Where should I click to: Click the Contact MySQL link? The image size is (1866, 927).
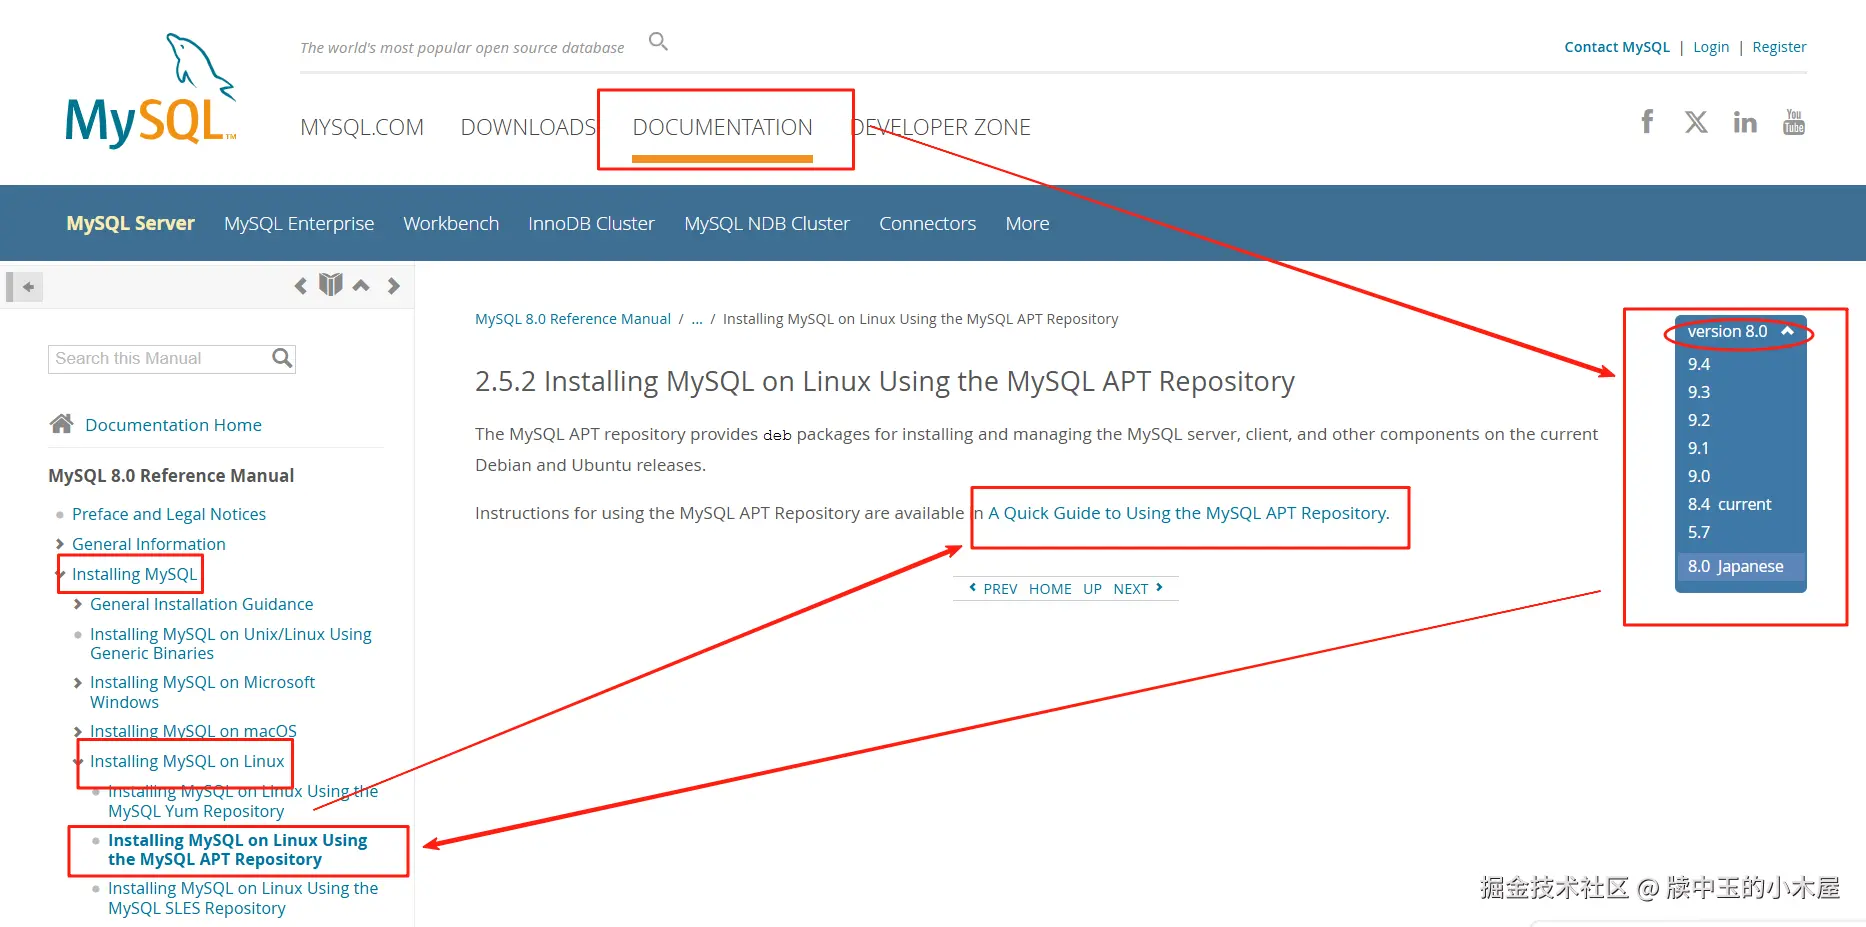1617,47
